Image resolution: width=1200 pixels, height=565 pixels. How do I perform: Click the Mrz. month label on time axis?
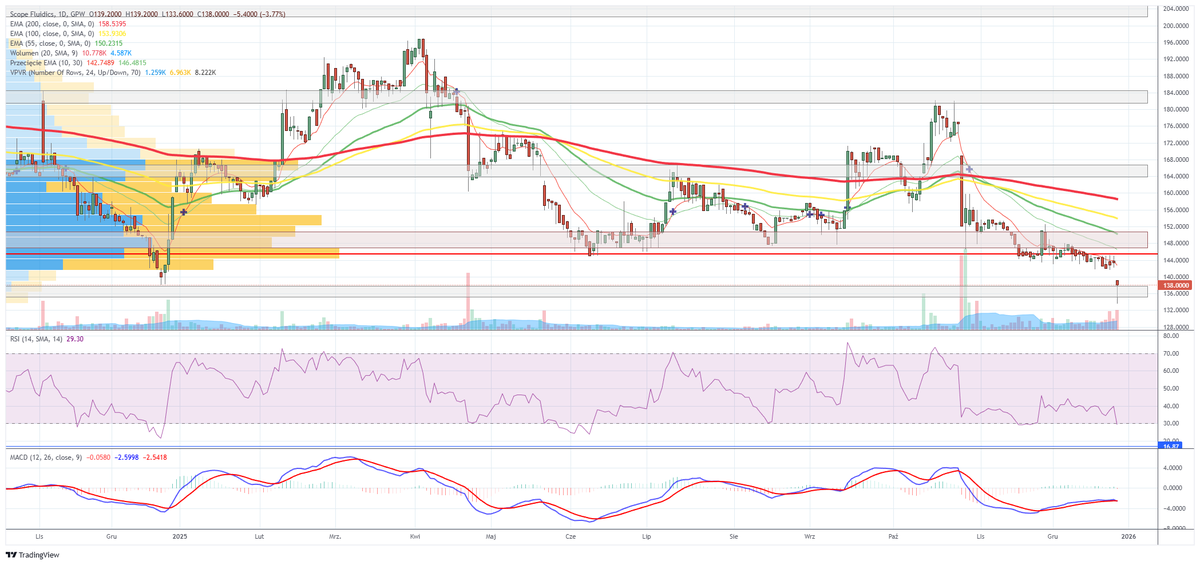click(335, 536)
